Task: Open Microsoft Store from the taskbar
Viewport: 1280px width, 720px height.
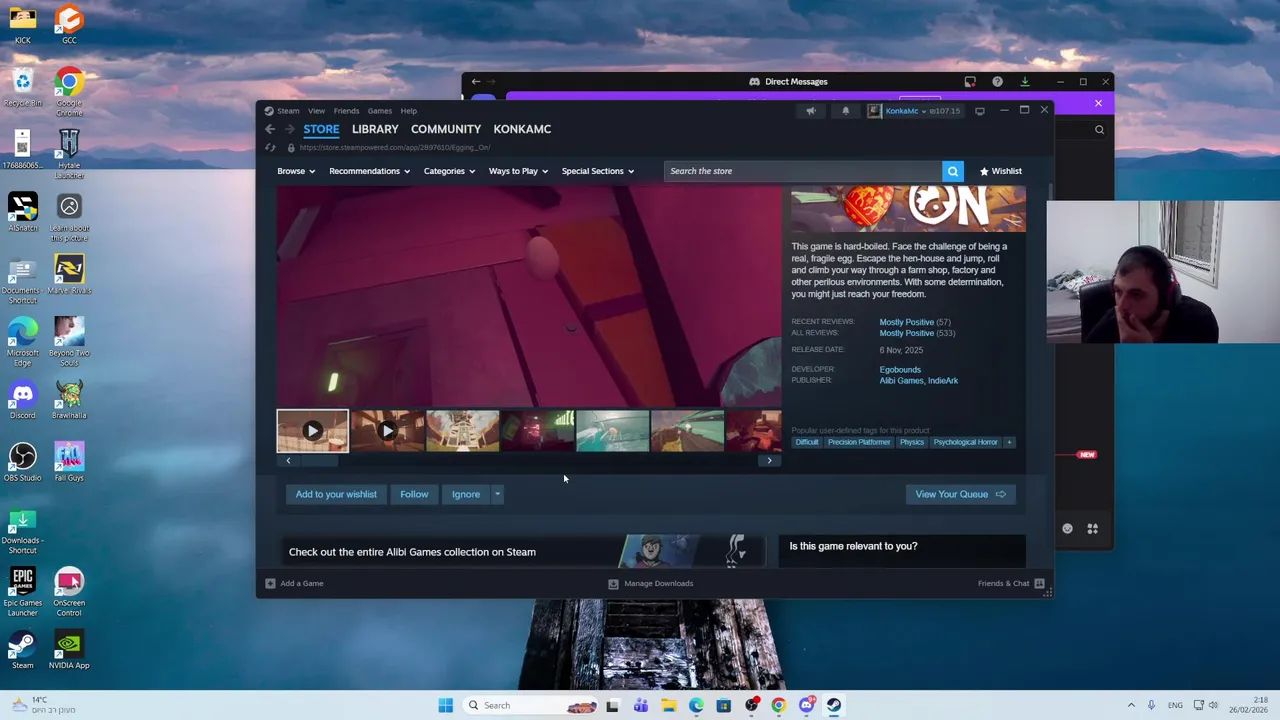Action: (723, 705)
